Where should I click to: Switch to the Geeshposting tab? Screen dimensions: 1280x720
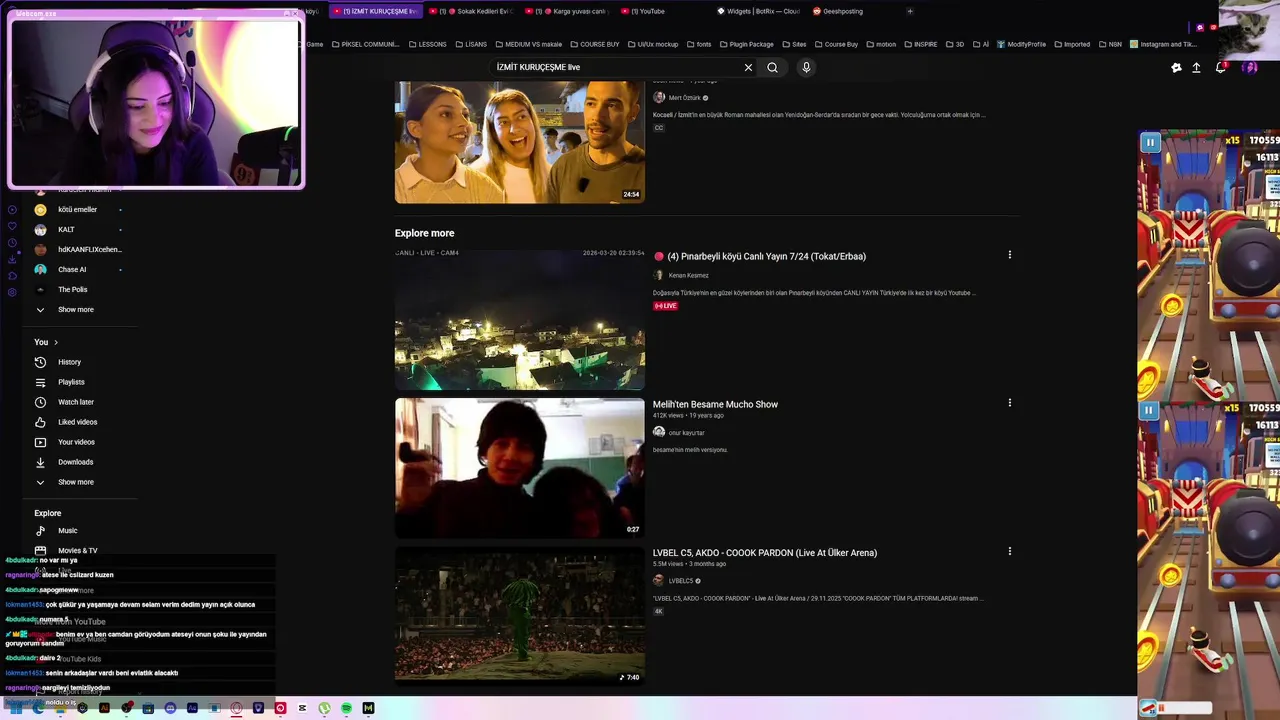click(x=838, y=11)
